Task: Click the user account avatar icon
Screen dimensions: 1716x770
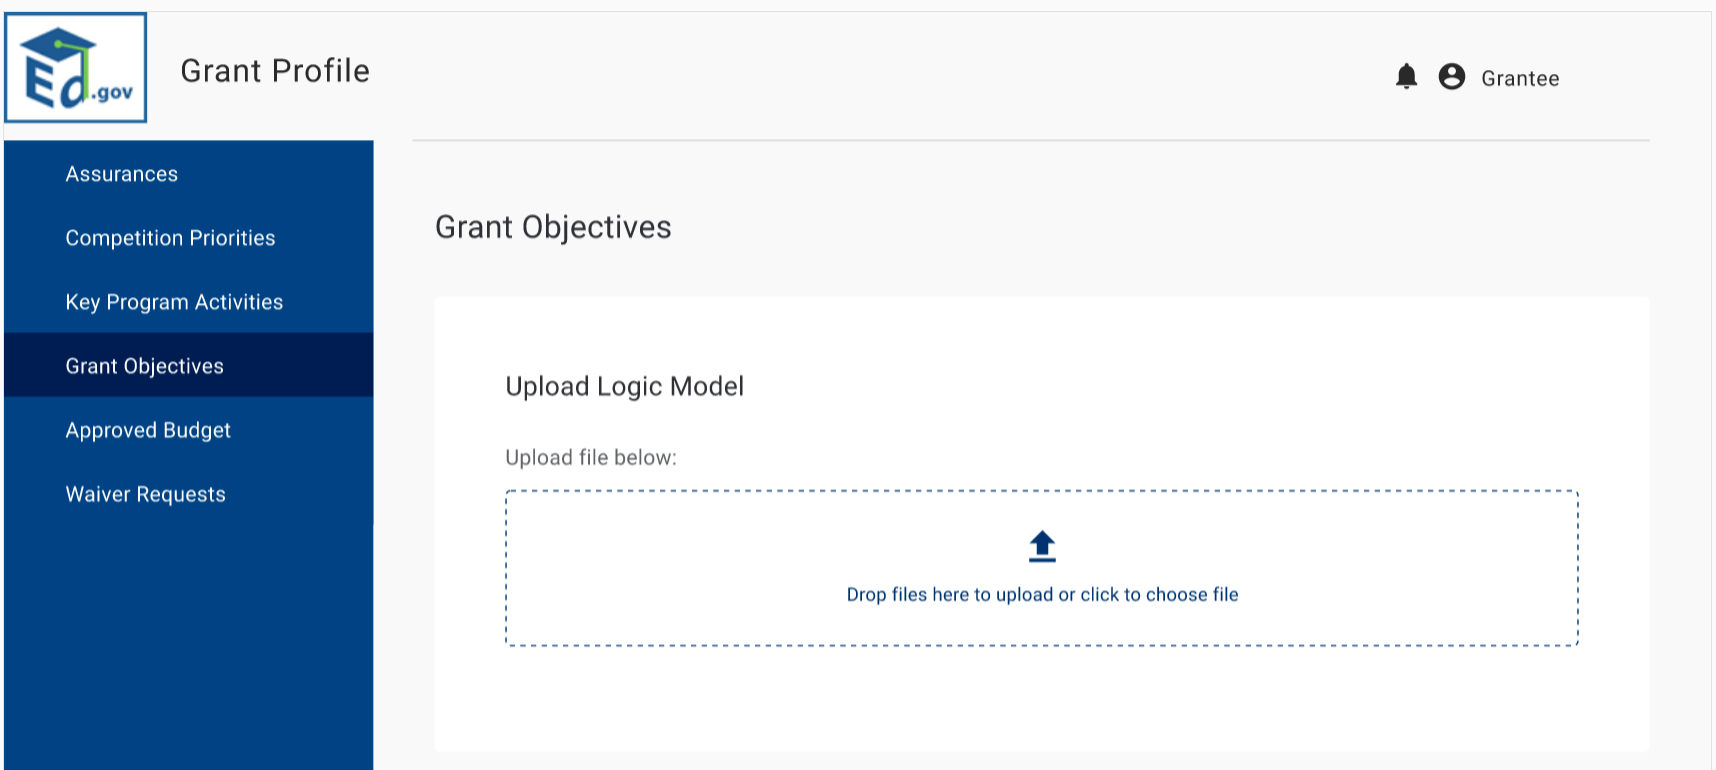Action: pos(1451,77)
